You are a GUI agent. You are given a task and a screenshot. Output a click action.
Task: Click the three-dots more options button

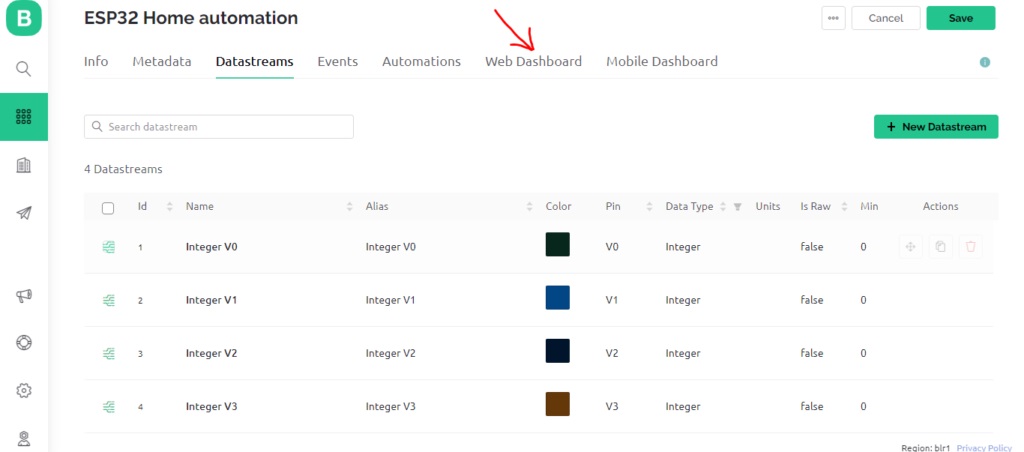coord(833,18)
